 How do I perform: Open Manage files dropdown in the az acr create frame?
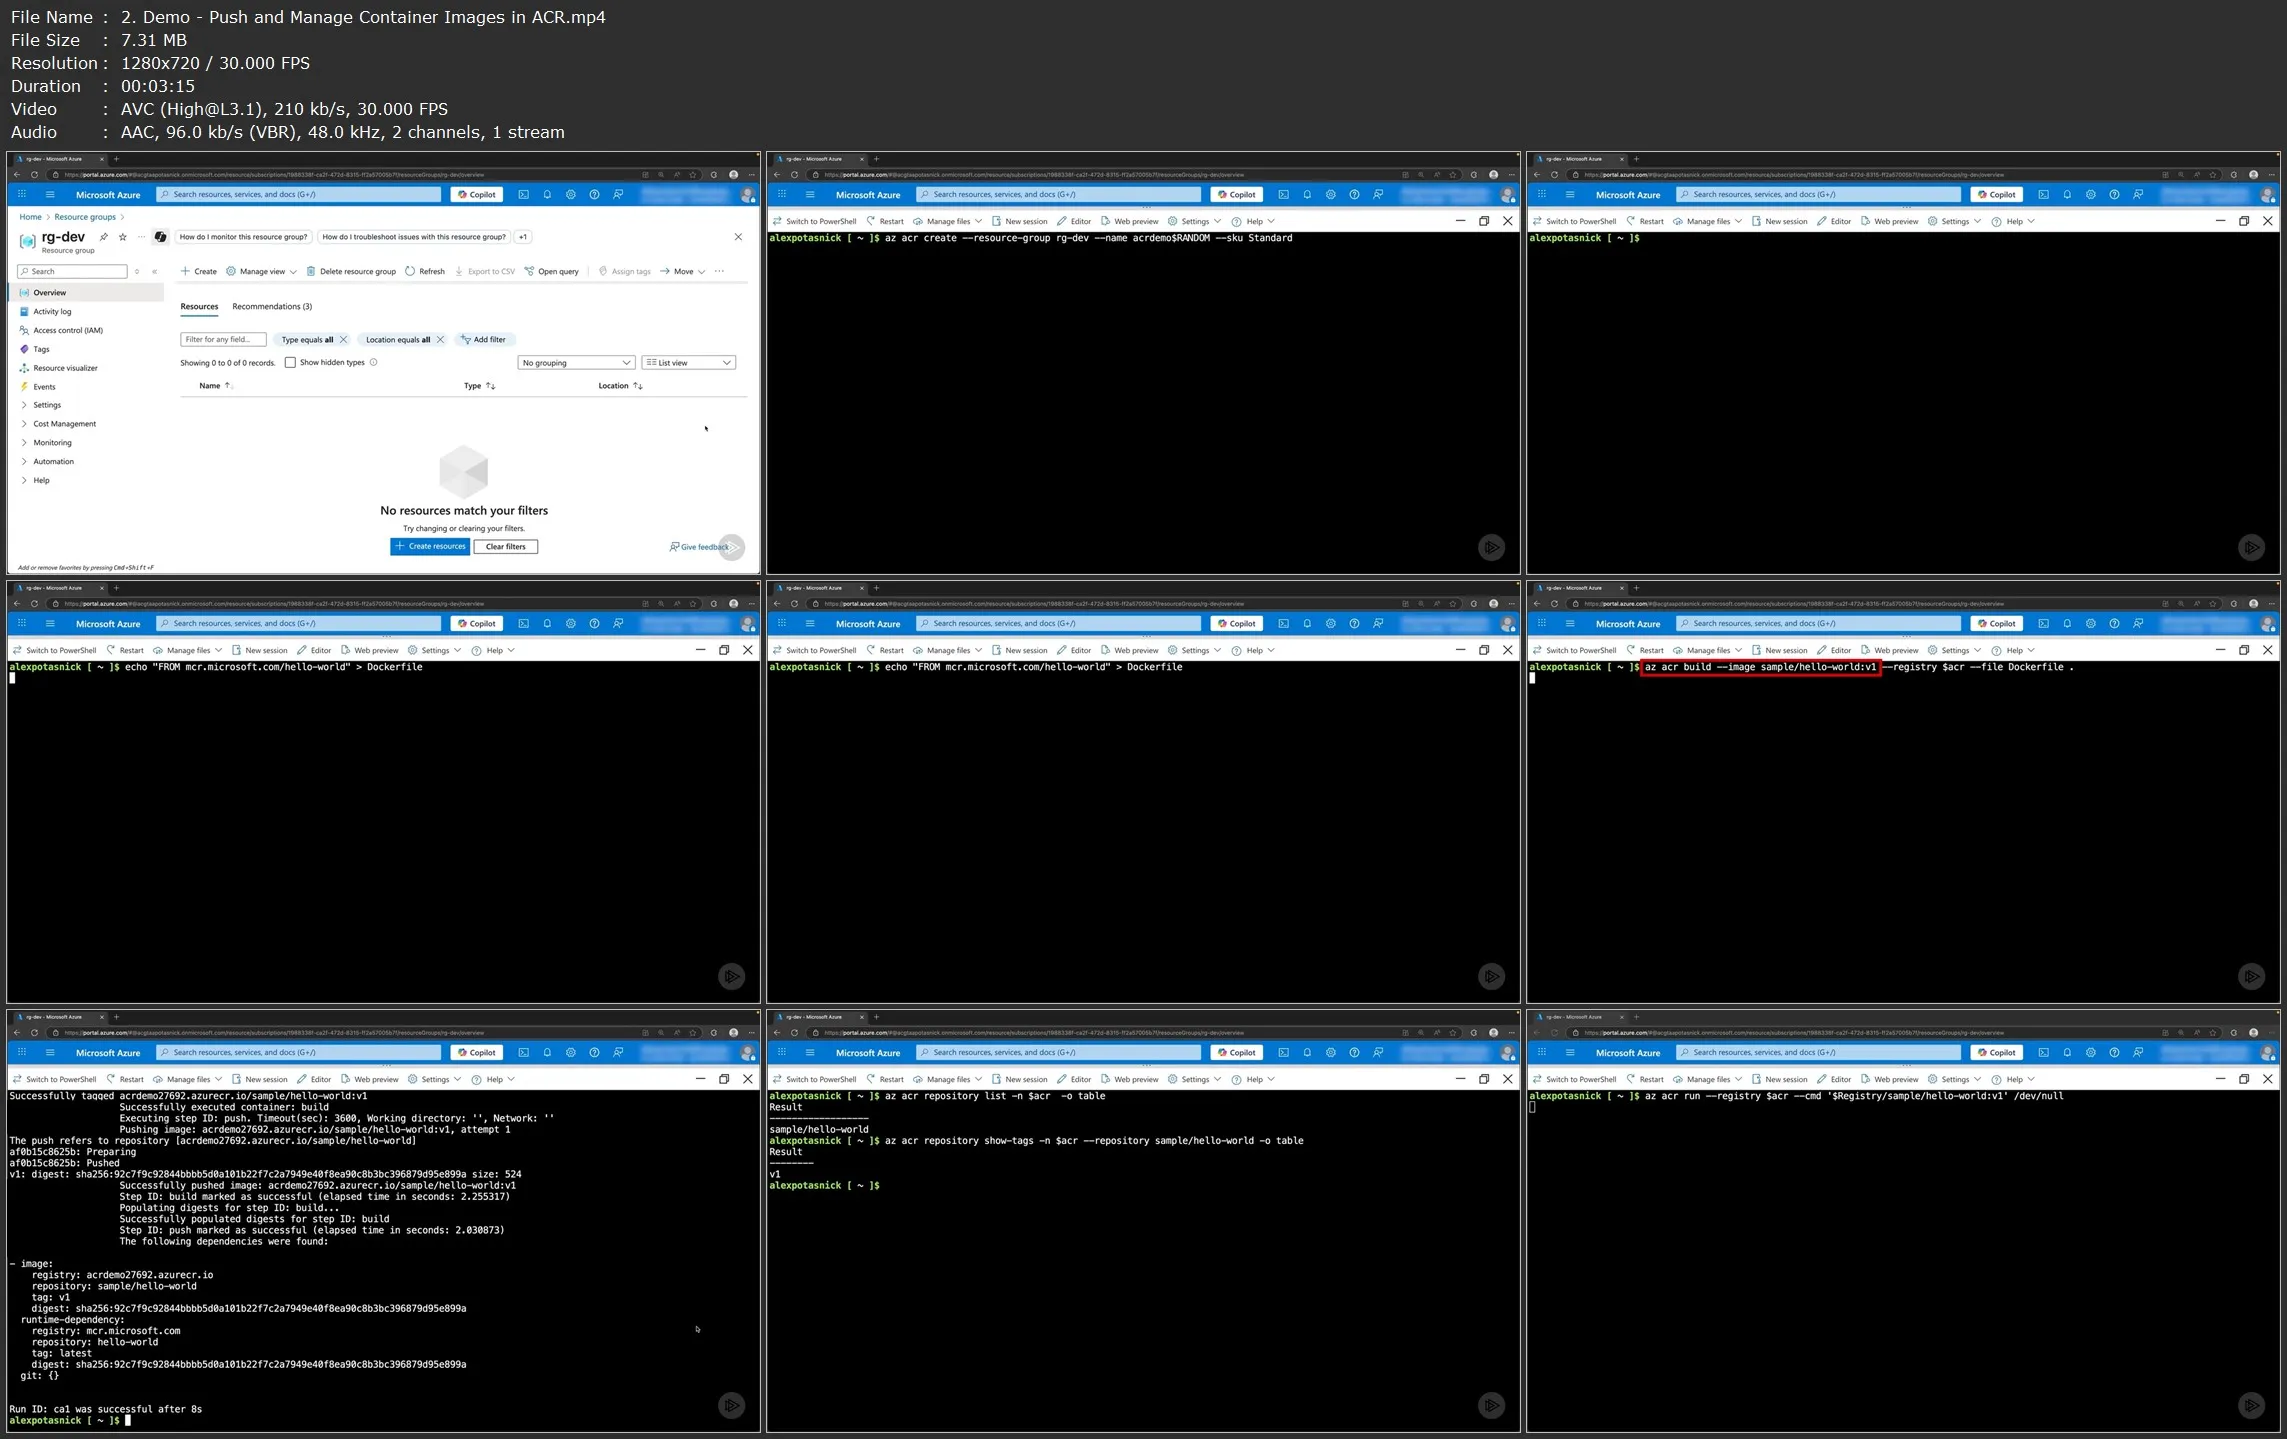click(947, 221)
